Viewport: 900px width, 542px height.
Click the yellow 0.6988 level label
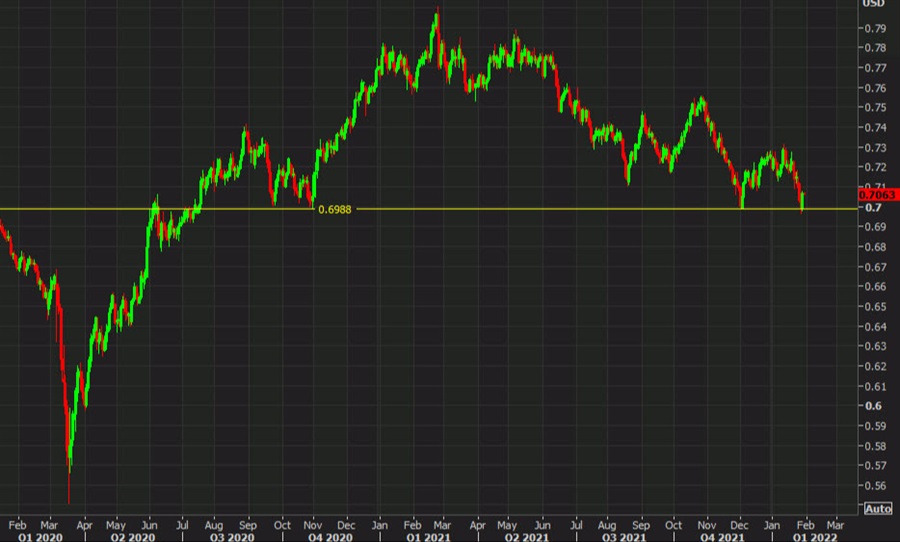coord(335,210)
